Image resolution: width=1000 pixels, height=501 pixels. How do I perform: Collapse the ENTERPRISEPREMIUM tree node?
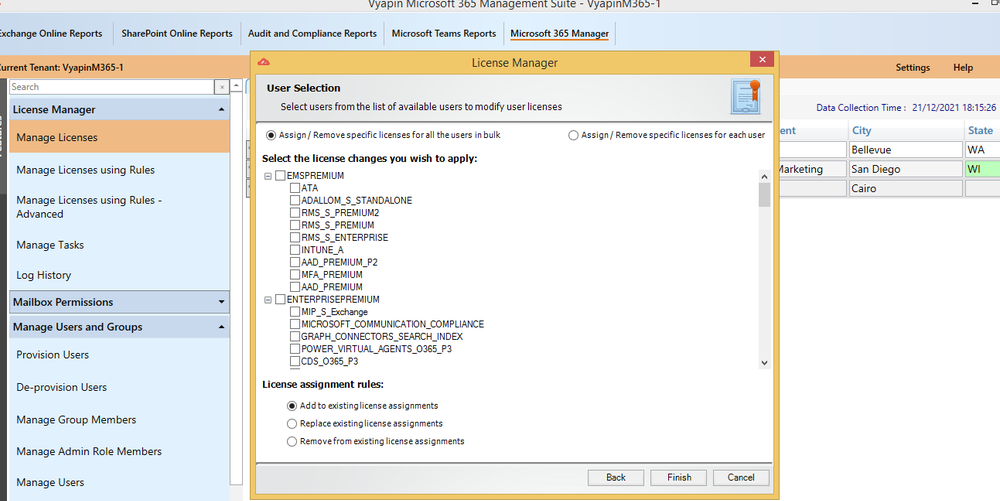point(268,300)
